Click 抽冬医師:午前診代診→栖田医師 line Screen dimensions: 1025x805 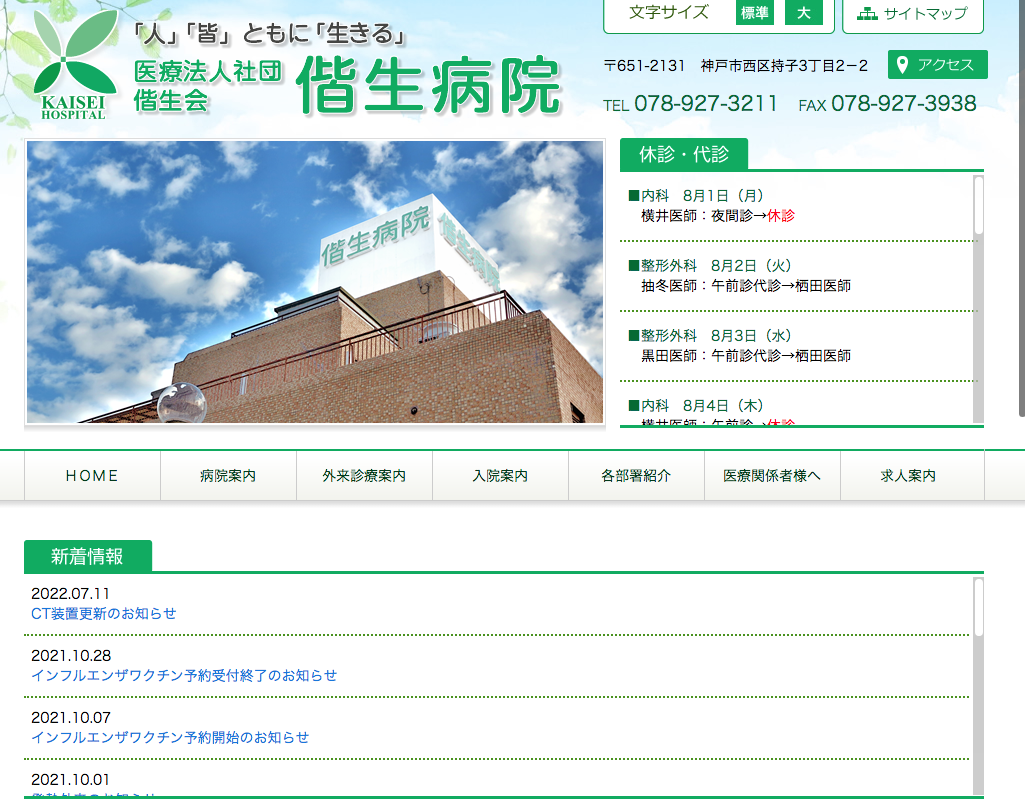746,286
